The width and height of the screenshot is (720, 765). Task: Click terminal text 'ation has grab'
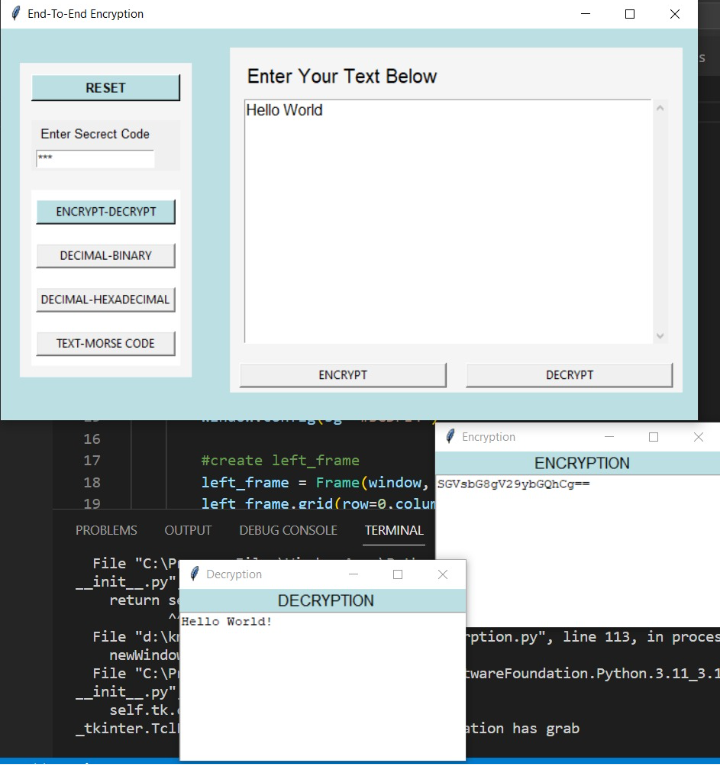[523, 728]
